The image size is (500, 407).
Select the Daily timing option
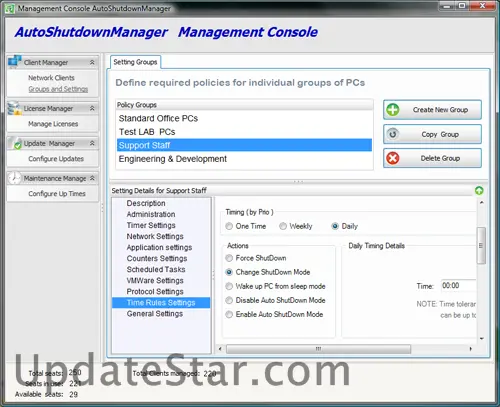tap(335, 226)
